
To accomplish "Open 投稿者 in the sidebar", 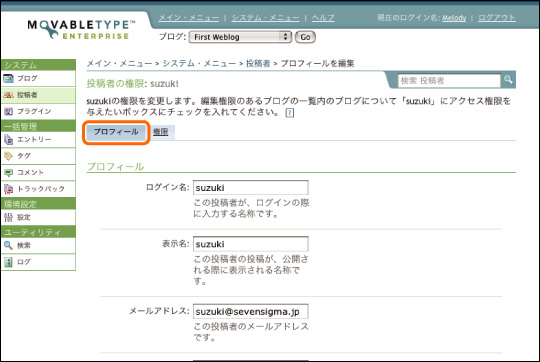I will (x=38, y=95).
